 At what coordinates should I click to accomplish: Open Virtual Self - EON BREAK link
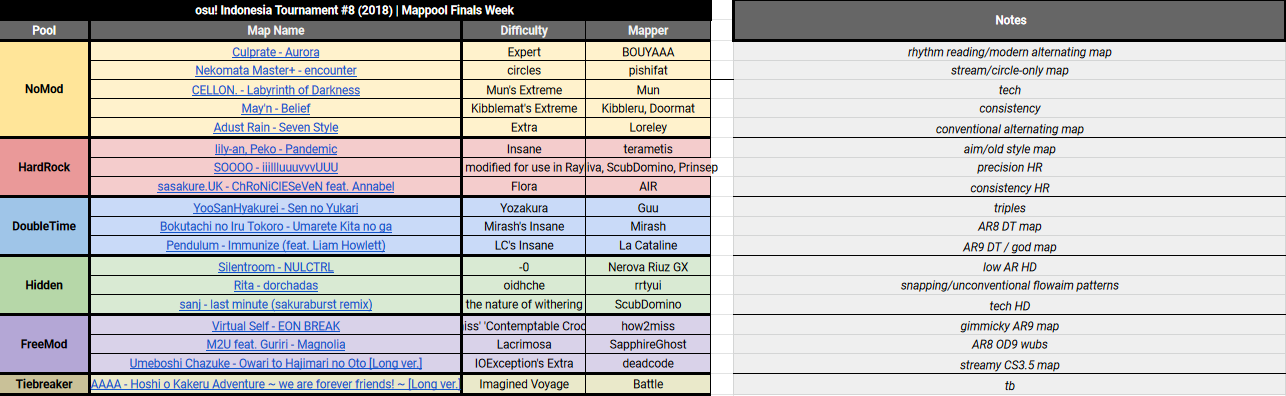(275, 325)
